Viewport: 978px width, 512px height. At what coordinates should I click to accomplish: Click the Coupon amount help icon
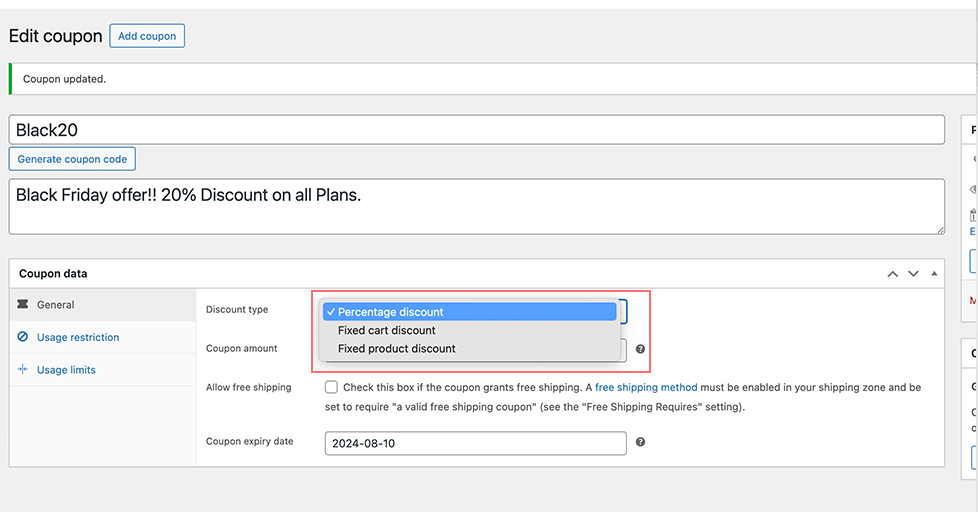[x=640, y=349]
